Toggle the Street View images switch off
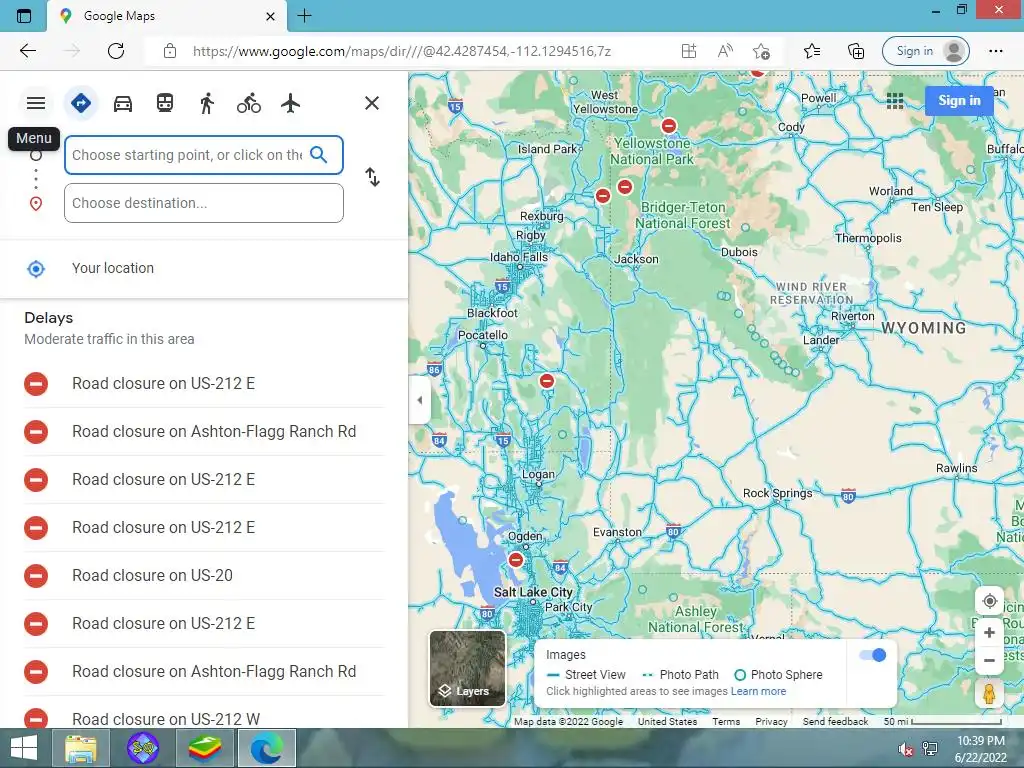This screenshot has width=1024, height=768. point(872,655)
